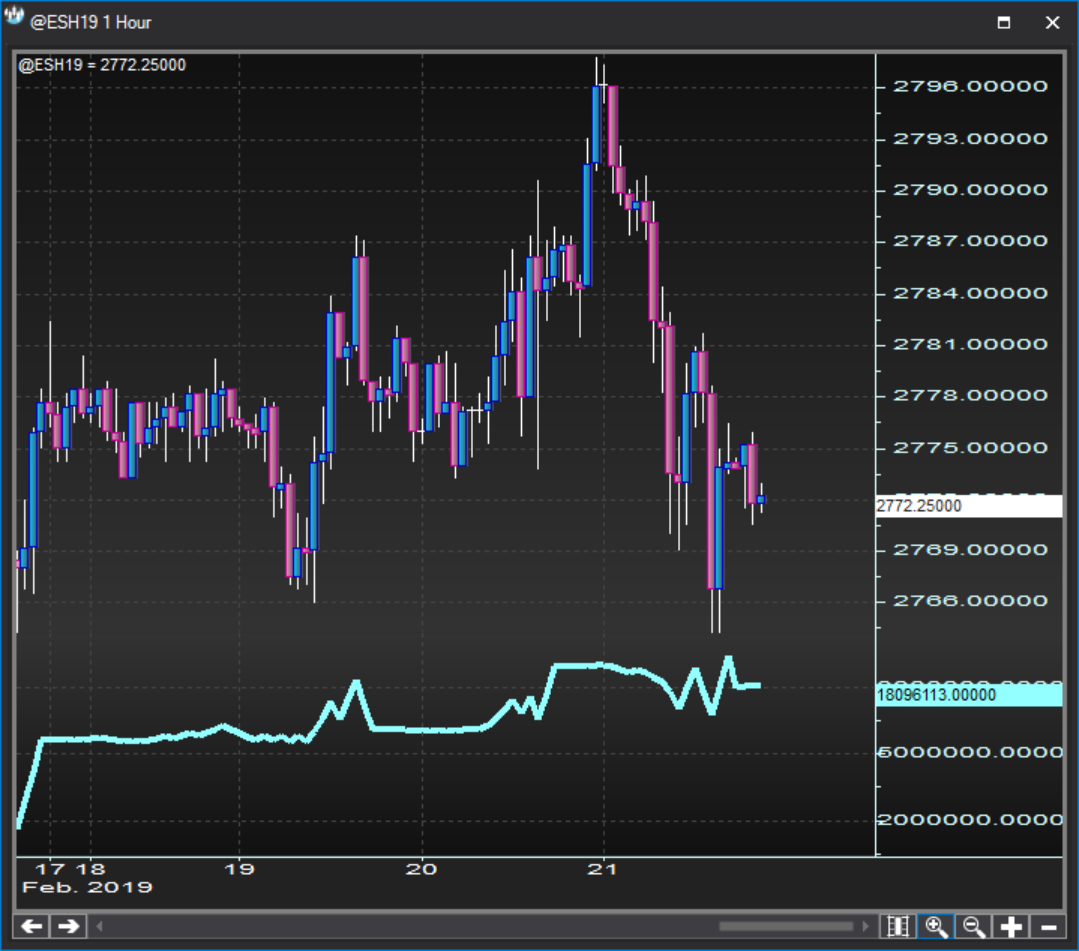The image size is (1079, 951).
Task: Click the 5000000.0000 volume axis label
Action: tap(970, 751)
